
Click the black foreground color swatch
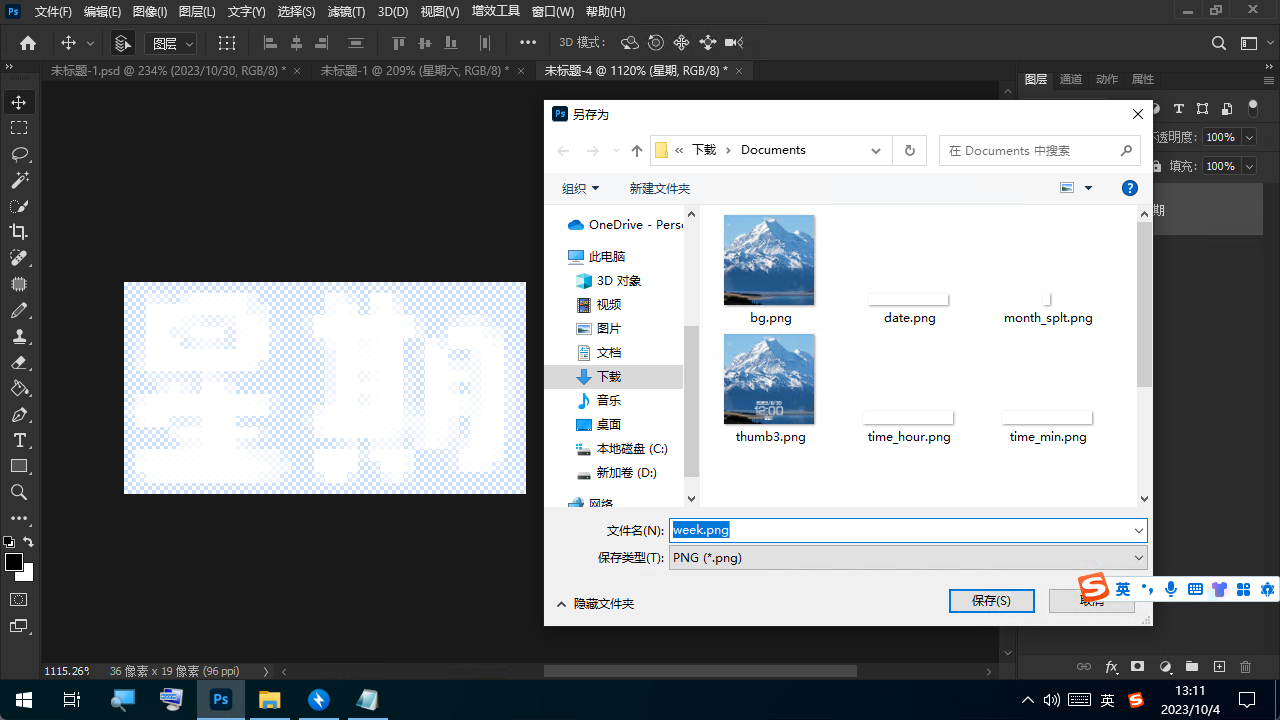click(x=14, y=562)
